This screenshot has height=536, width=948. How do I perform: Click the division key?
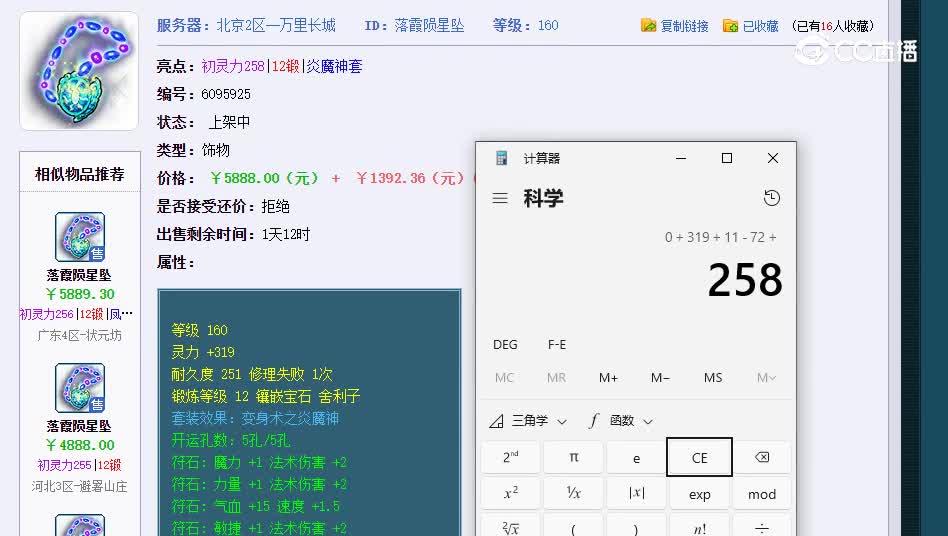(x=762, y=527)
